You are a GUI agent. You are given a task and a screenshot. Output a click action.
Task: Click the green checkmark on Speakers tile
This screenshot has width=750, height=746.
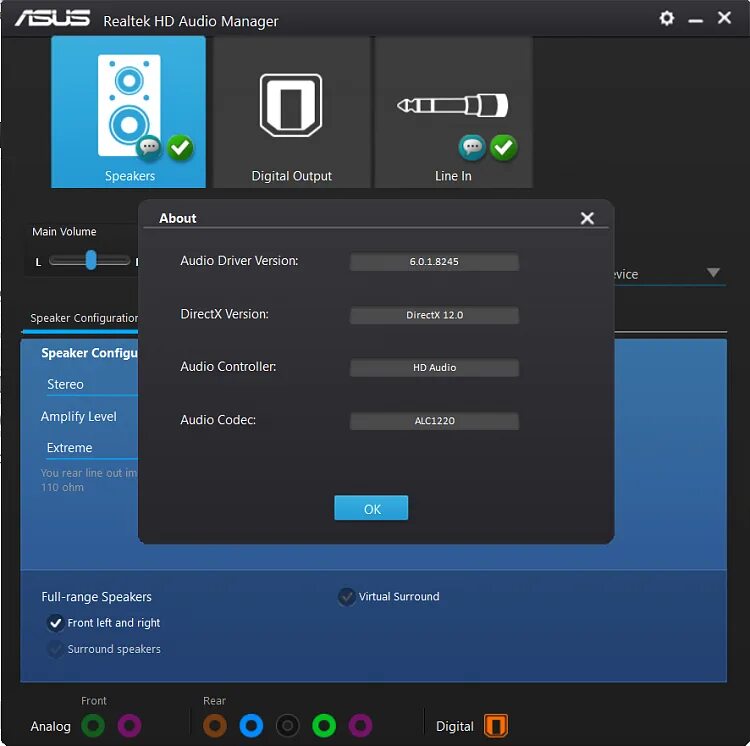click(x=180, y=147)
